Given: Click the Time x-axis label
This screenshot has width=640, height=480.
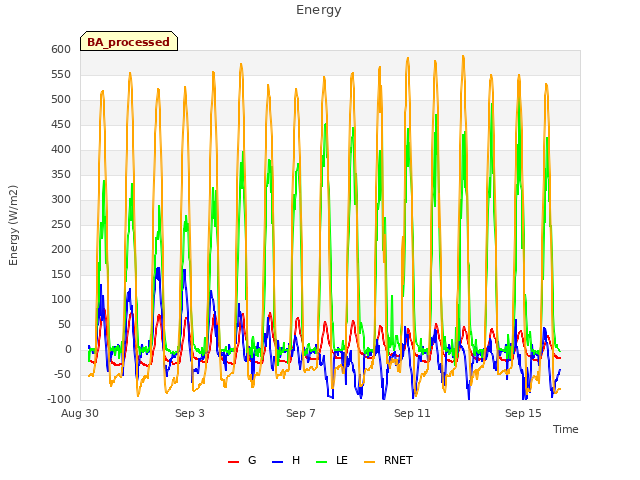Looking at the screenshot, I should (566, 429).
